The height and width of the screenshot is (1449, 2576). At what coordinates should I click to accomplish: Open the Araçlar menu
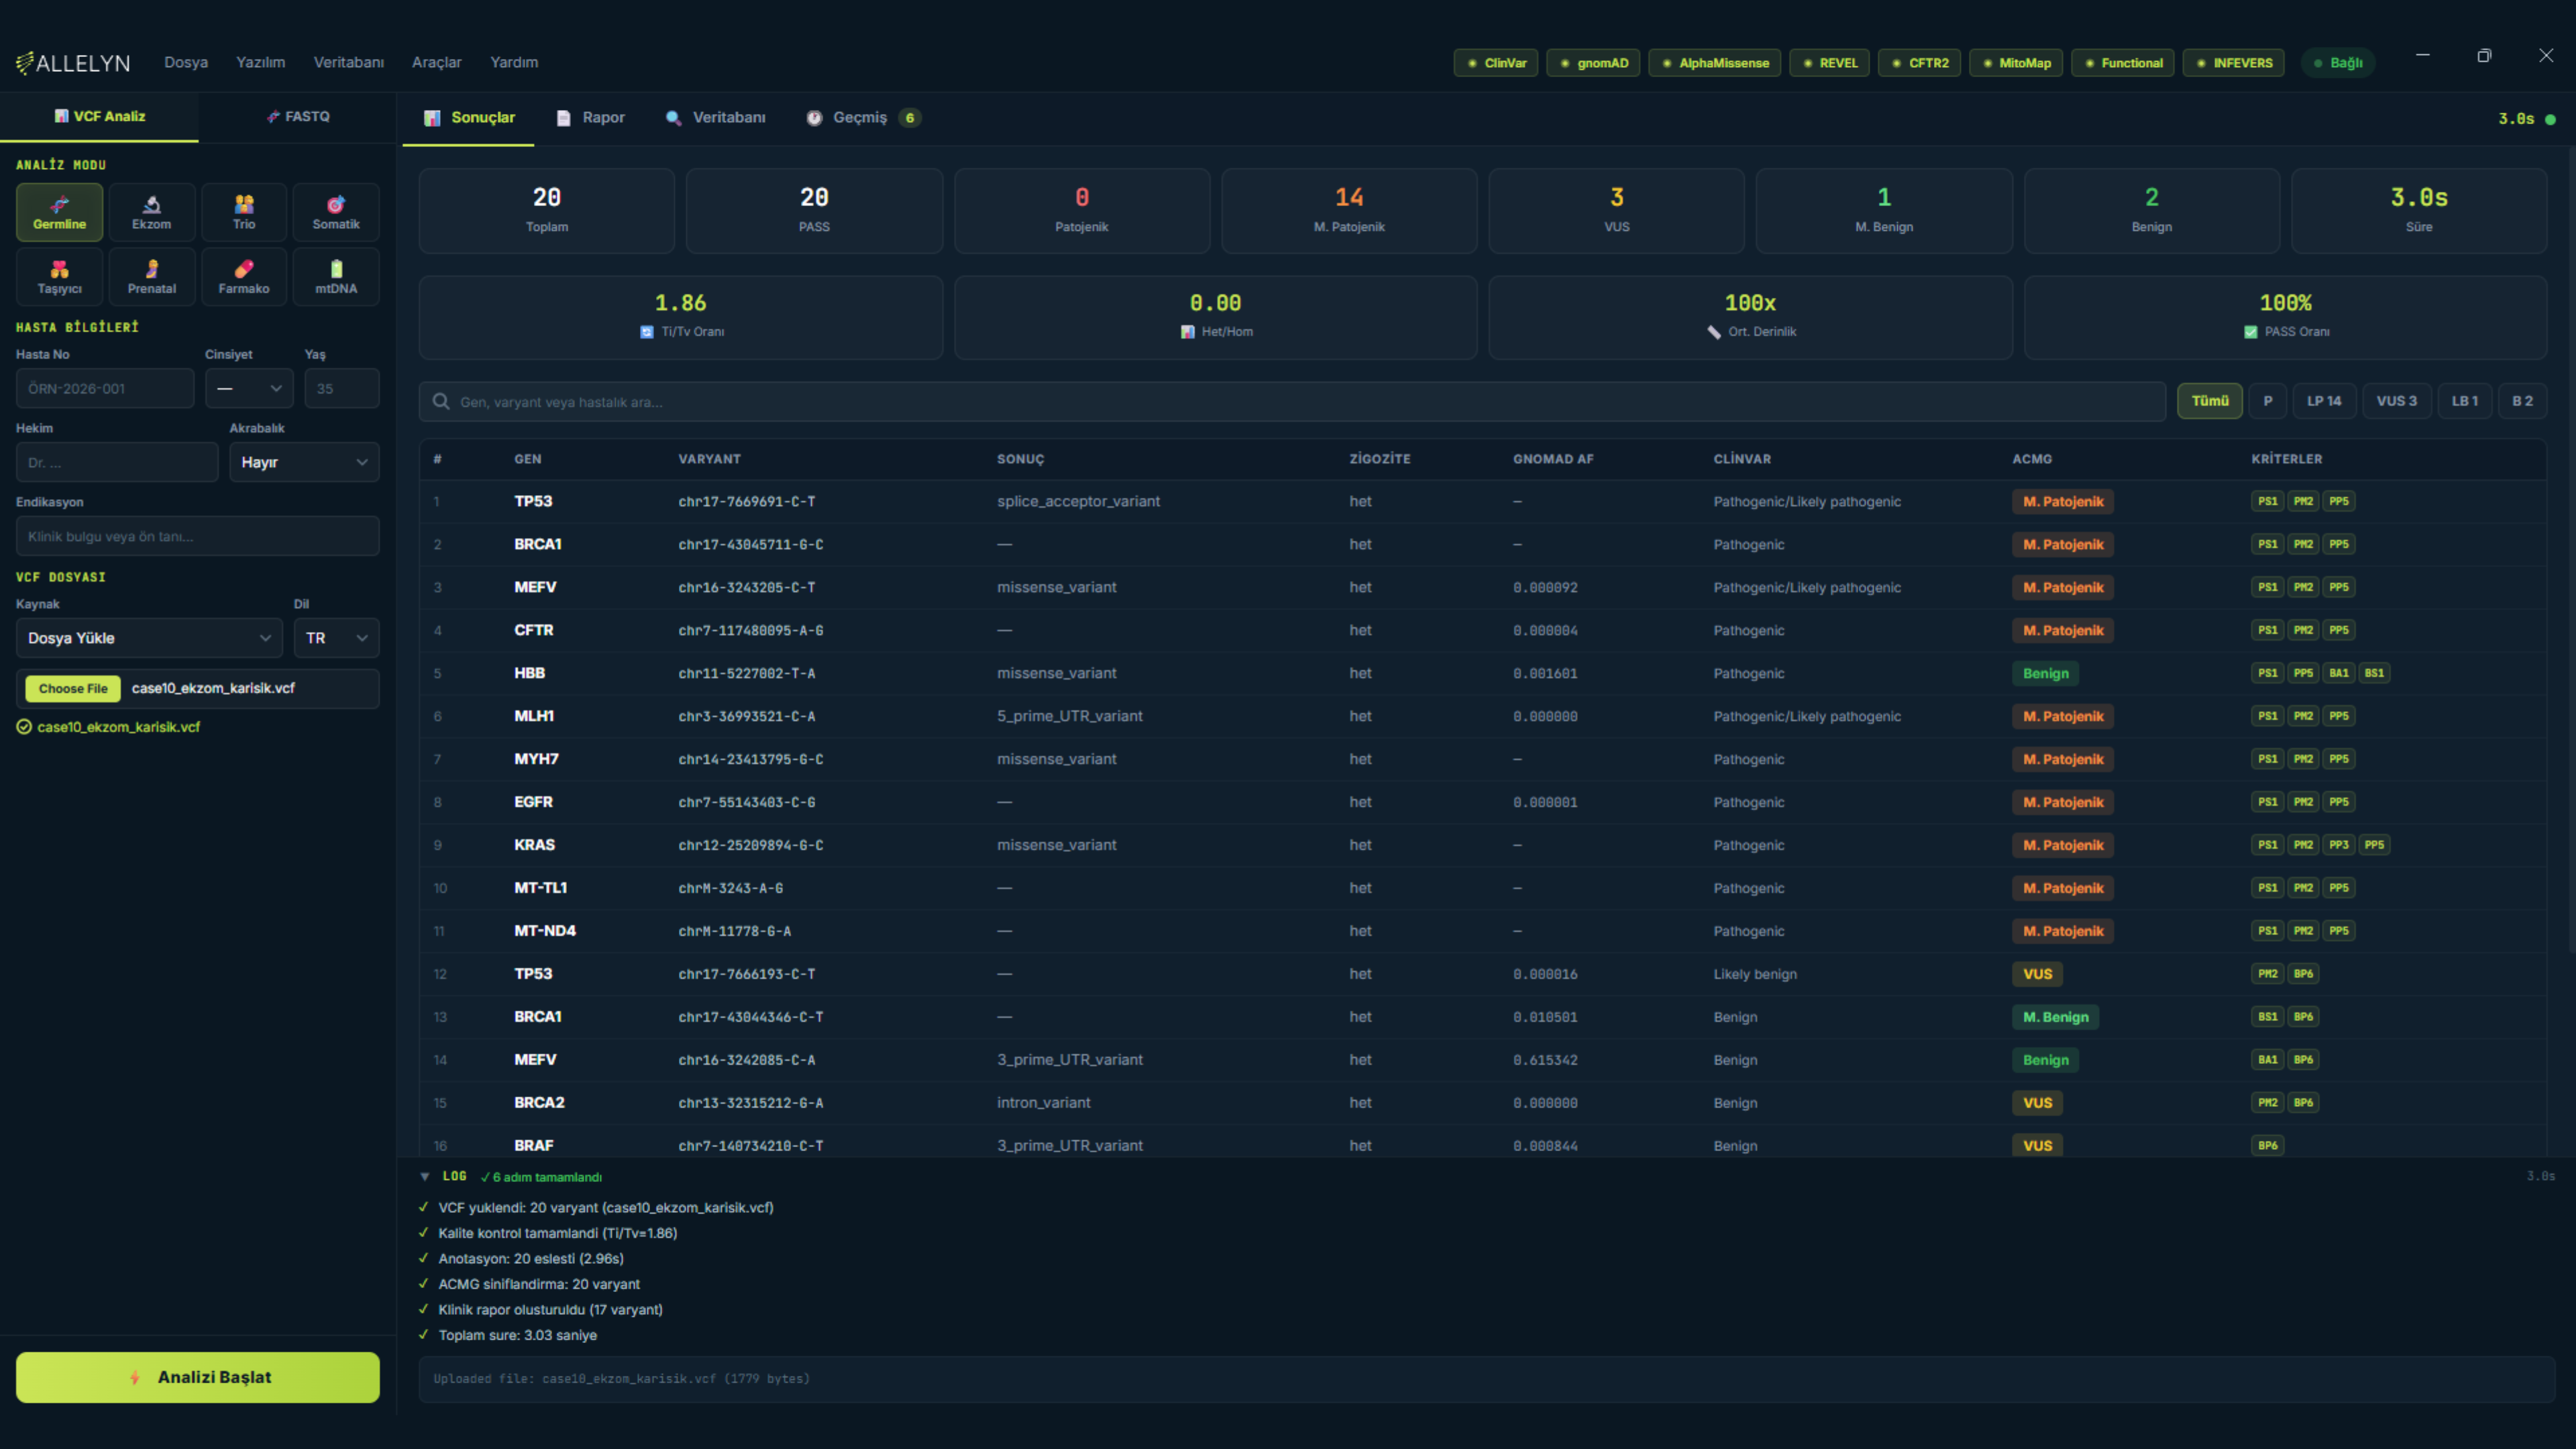point(436,62)
